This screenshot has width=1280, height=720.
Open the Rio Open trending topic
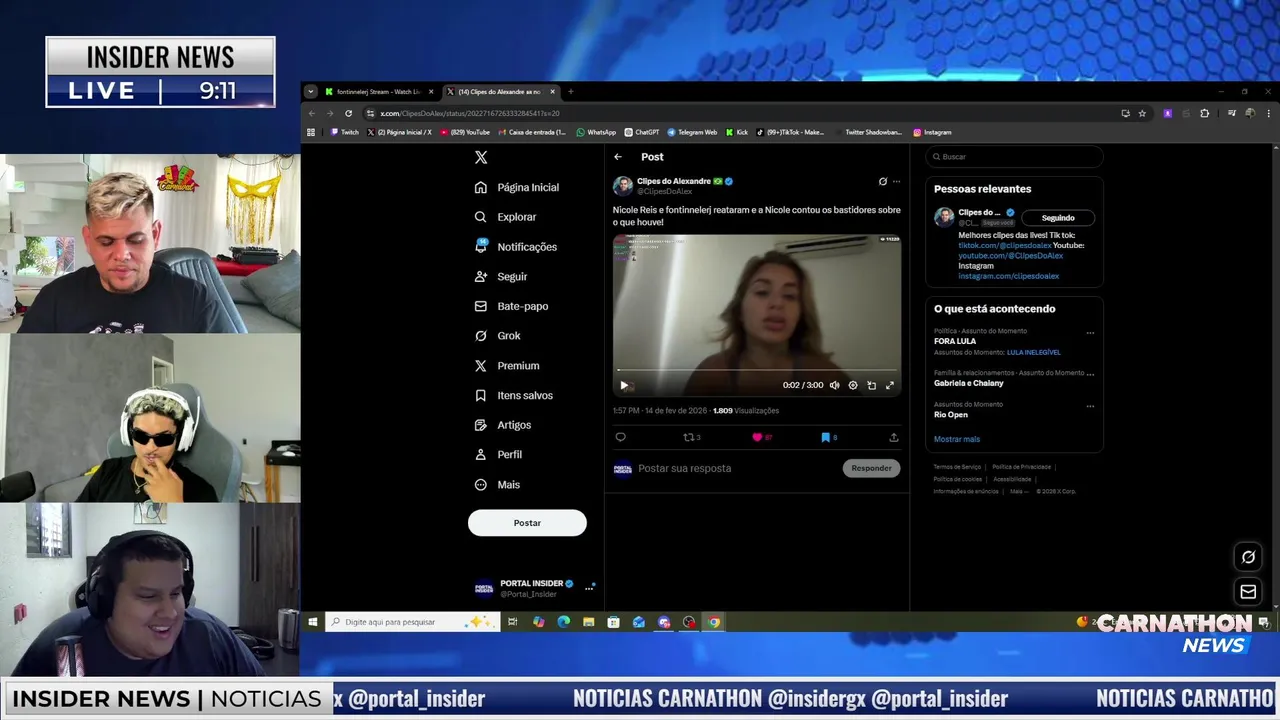tap(951, 415)
